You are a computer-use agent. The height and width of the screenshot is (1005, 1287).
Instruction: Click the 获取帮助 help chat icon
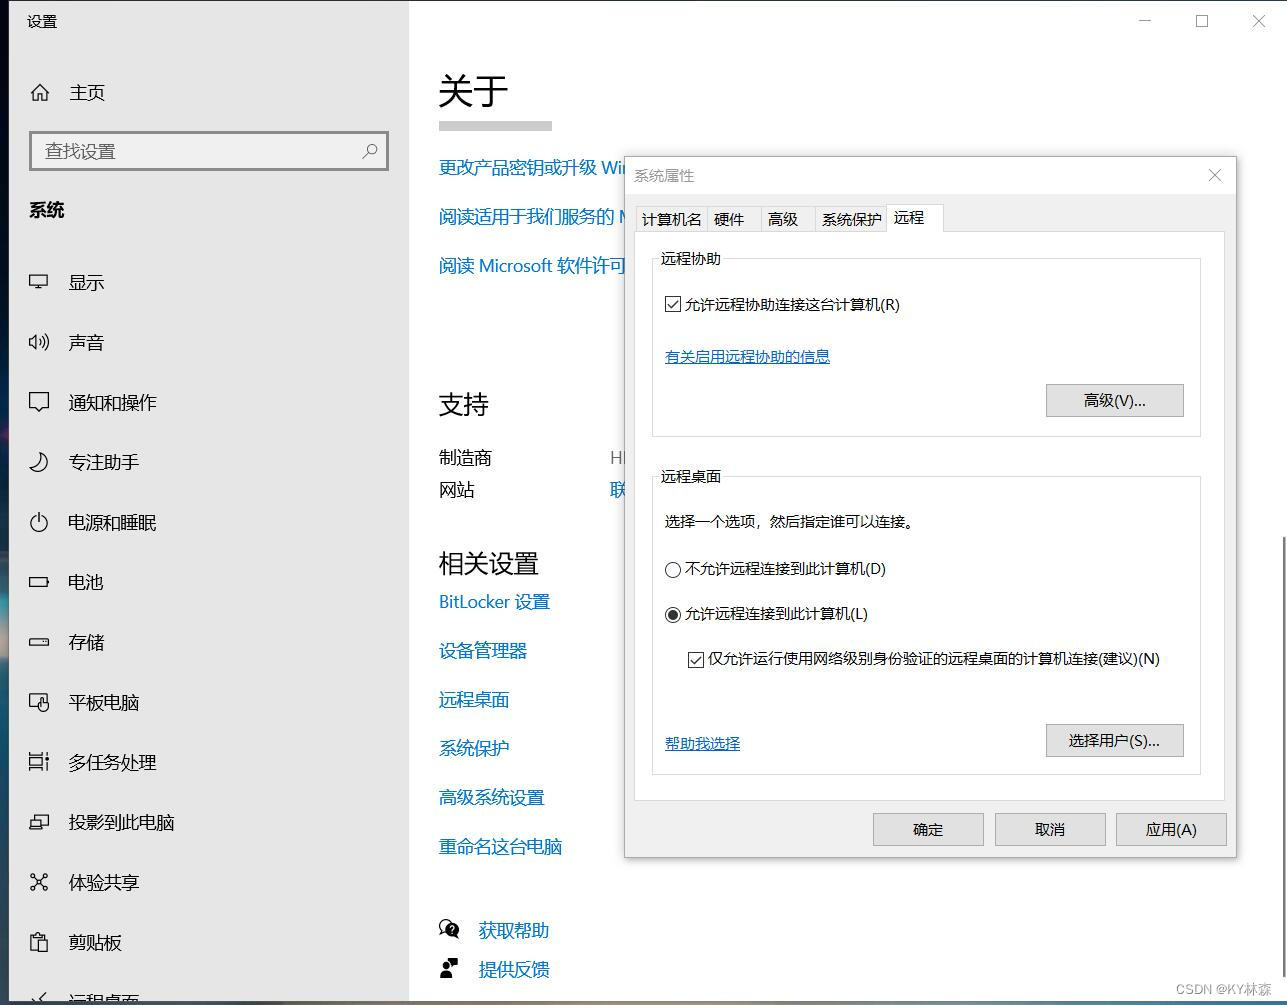[449, 930]
